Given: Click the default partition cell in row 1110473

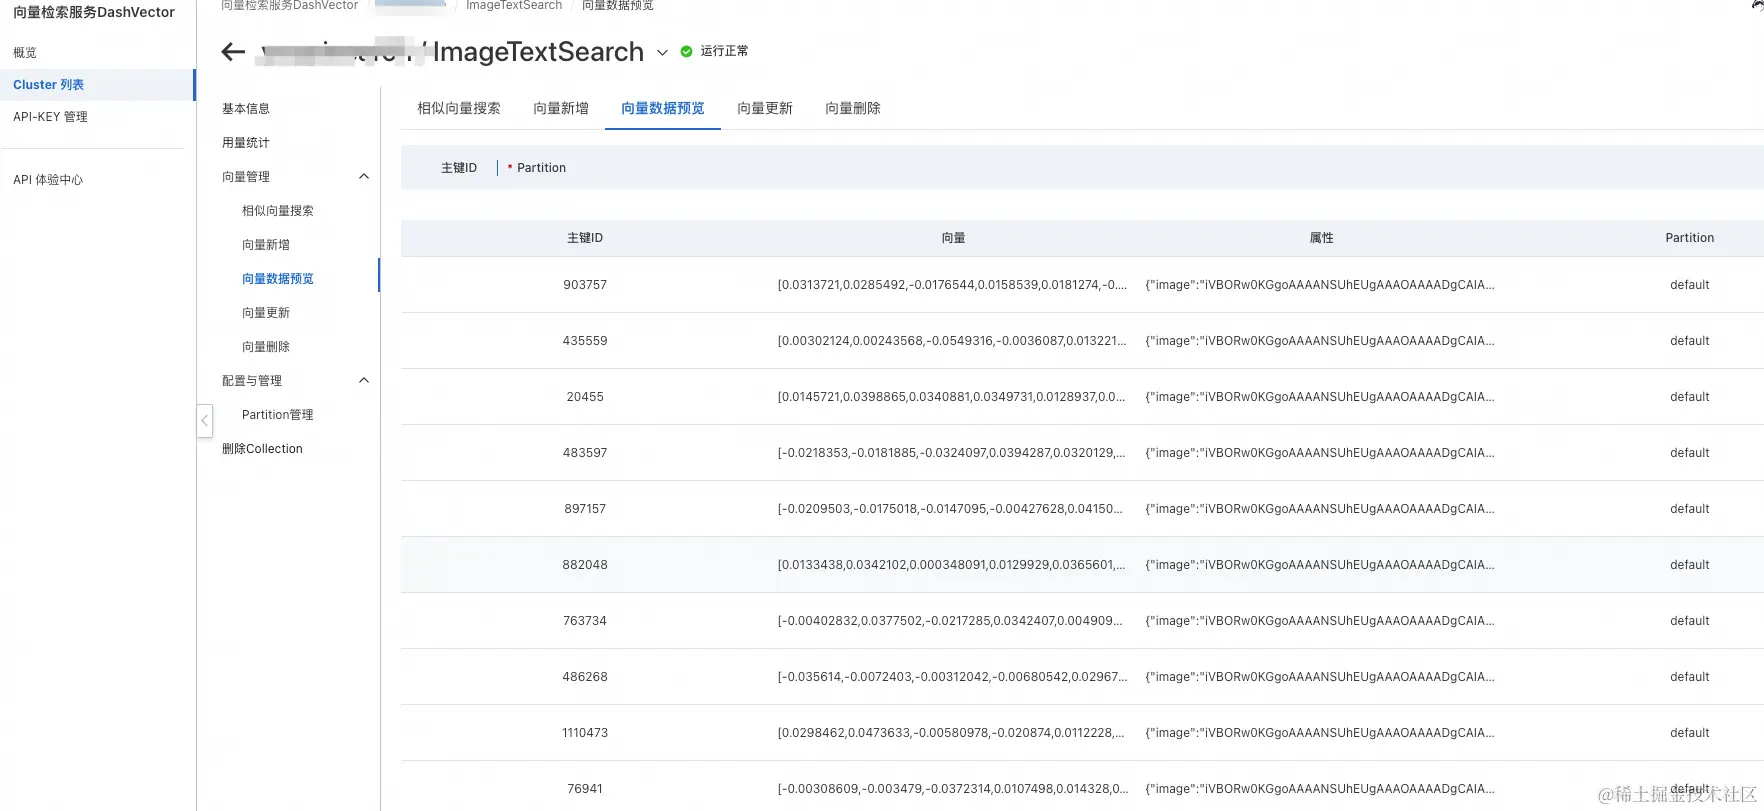Looking at the screenshot, I should 1689,733.
